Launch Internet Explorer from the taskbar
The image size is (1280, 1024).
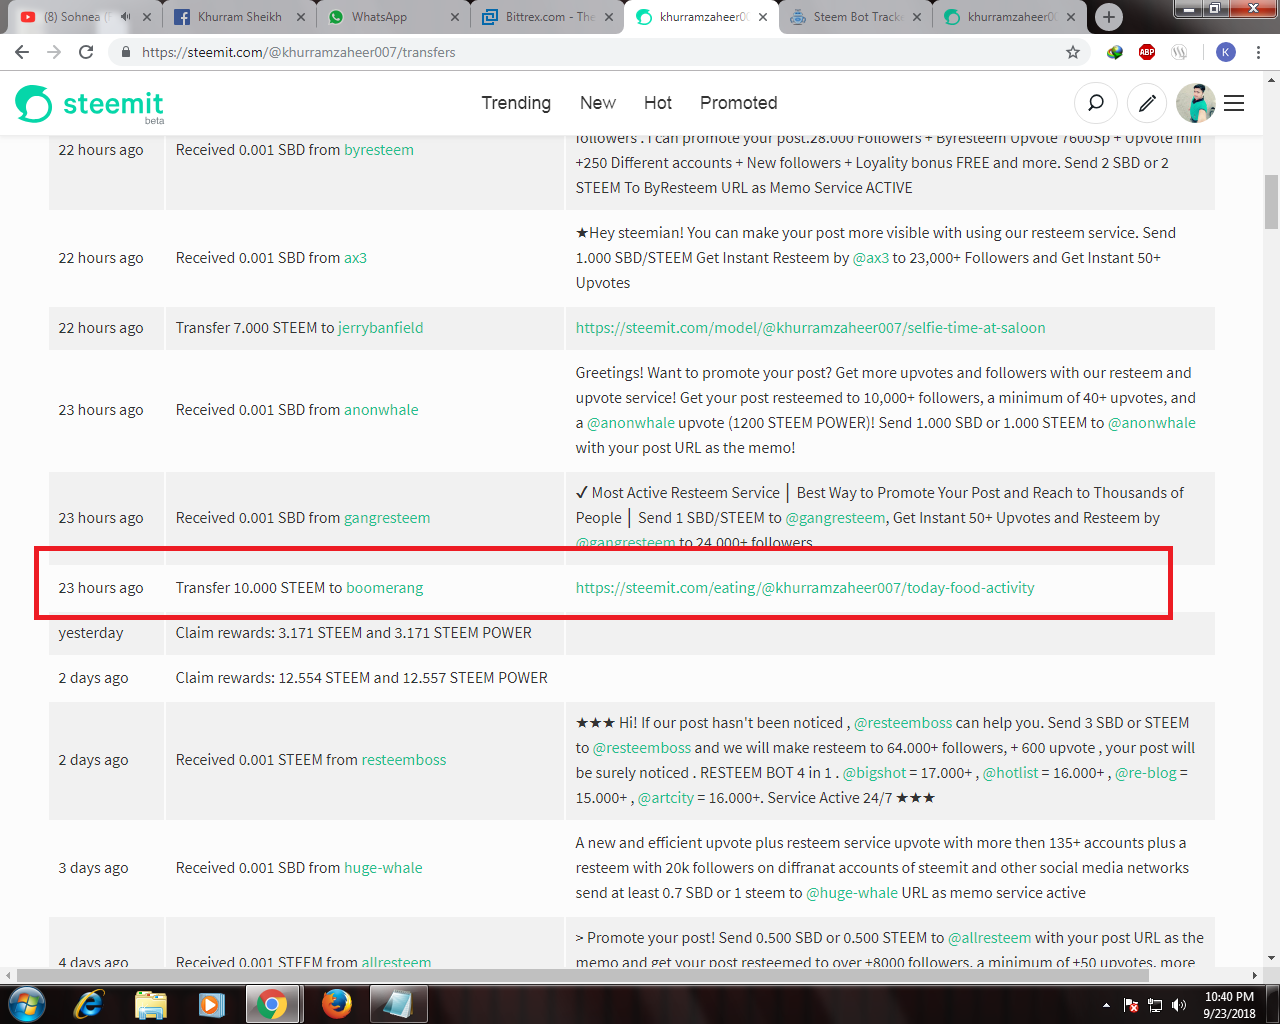tap(88, 1004)
